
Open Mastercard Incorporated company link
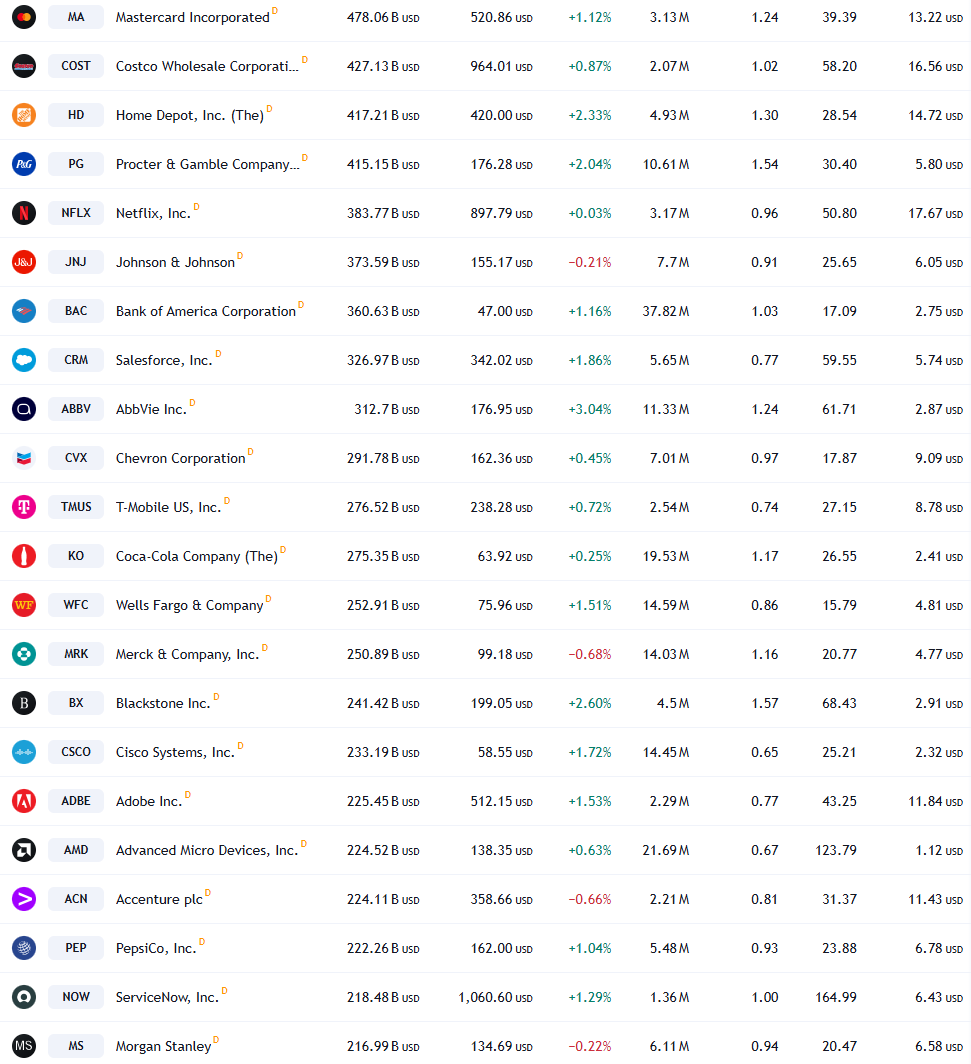click(x=193, y=17)
